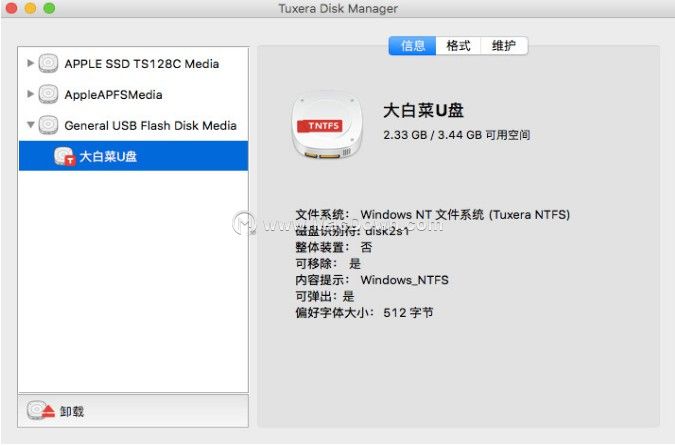
Task: Click the yellow minimize window button
Action: (31, 8)
